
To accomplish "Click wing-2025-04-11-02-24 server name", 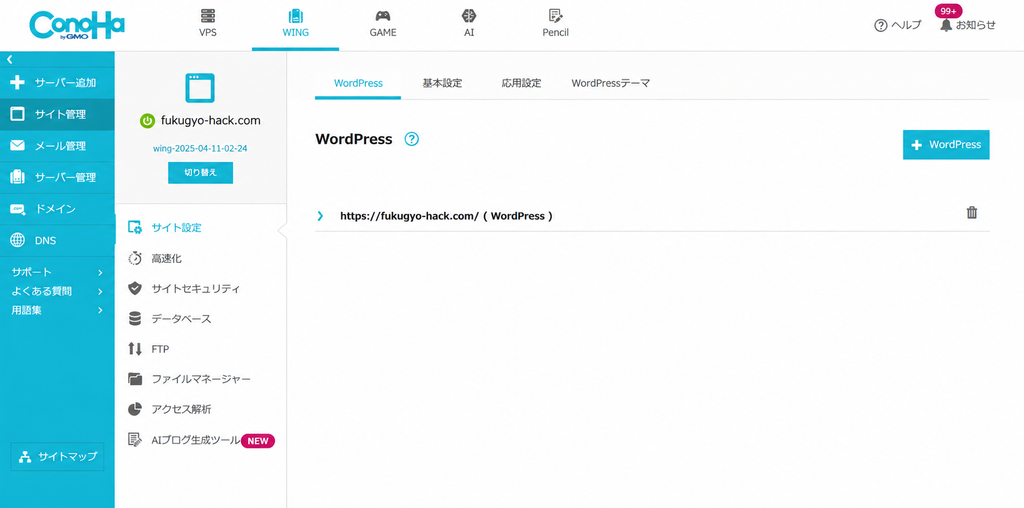I will pos(200,148).
